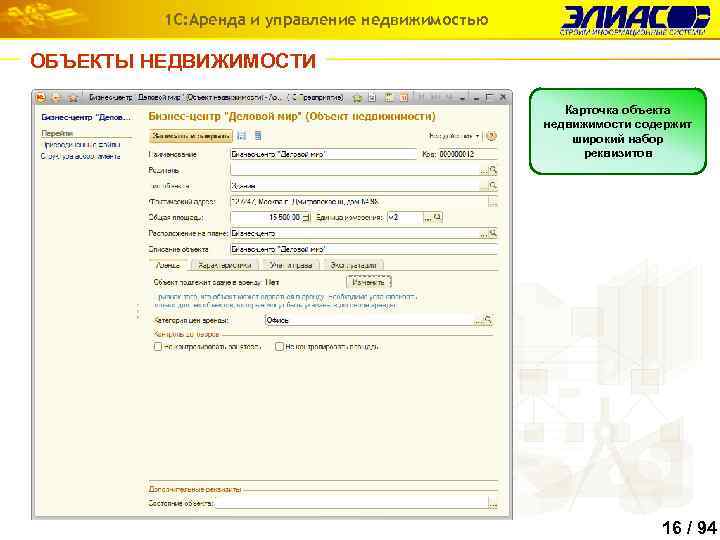720x540 pixels.
Task: Switch to the Характеристики tab
Action: coord(225,265)
